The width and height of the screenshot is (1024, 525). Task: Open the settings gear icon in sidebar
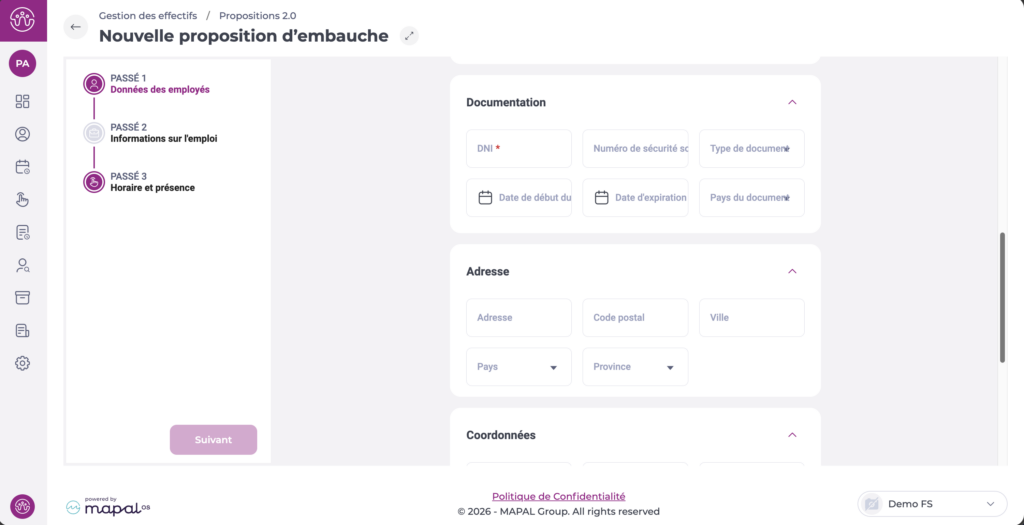click(23, 363)
